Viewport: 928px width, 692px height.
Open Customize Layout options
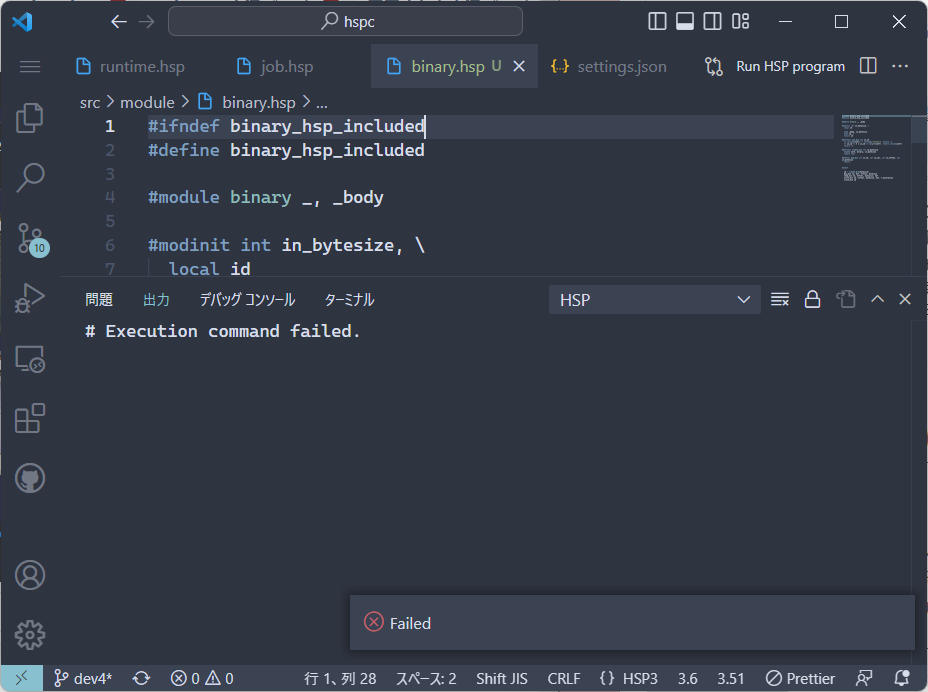(740, 21)
